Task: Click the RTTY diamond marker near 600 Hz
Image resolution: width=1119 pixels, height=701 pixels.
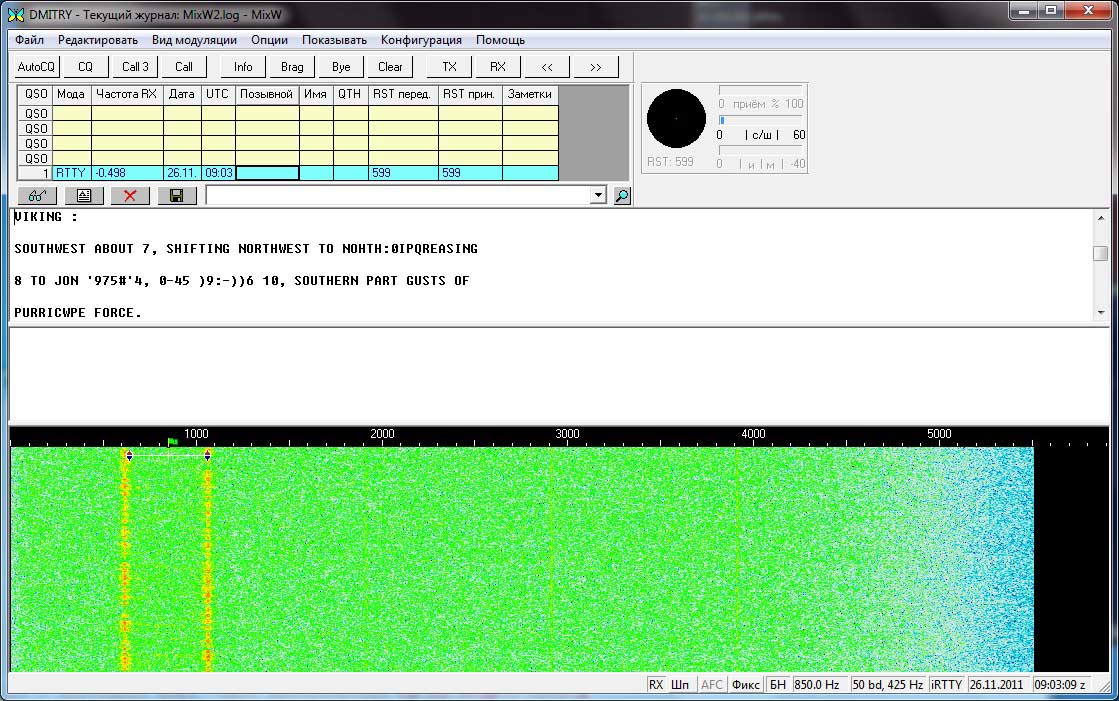Action: coord(129,455)
